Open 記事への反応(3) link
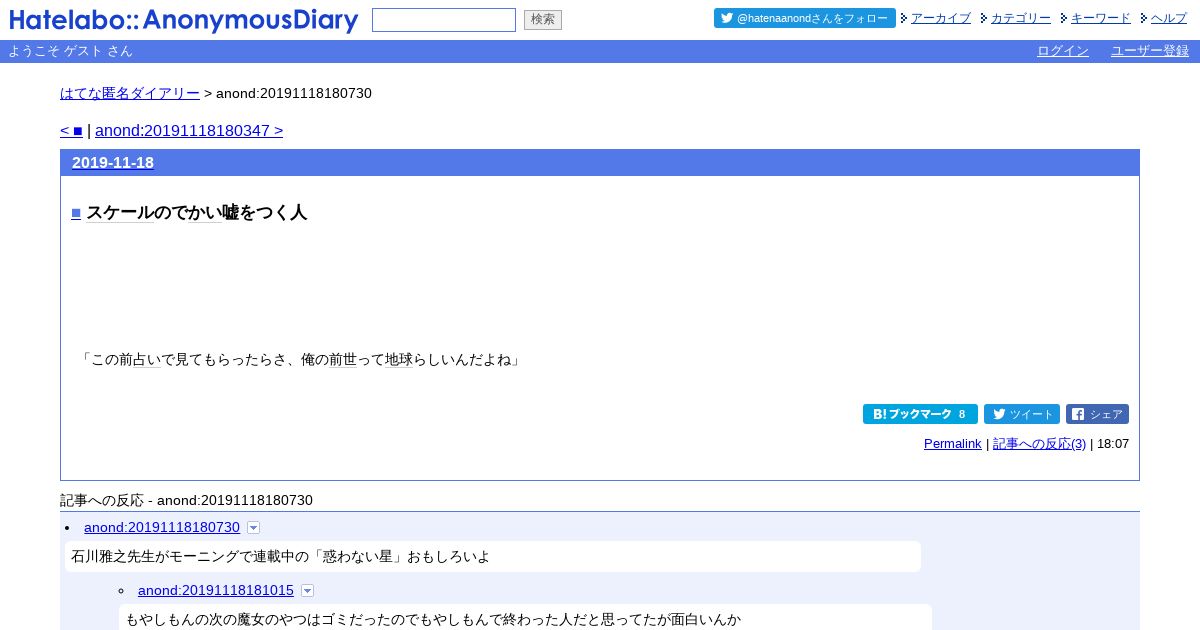The image size is (1200, 630). point(1040,443)
